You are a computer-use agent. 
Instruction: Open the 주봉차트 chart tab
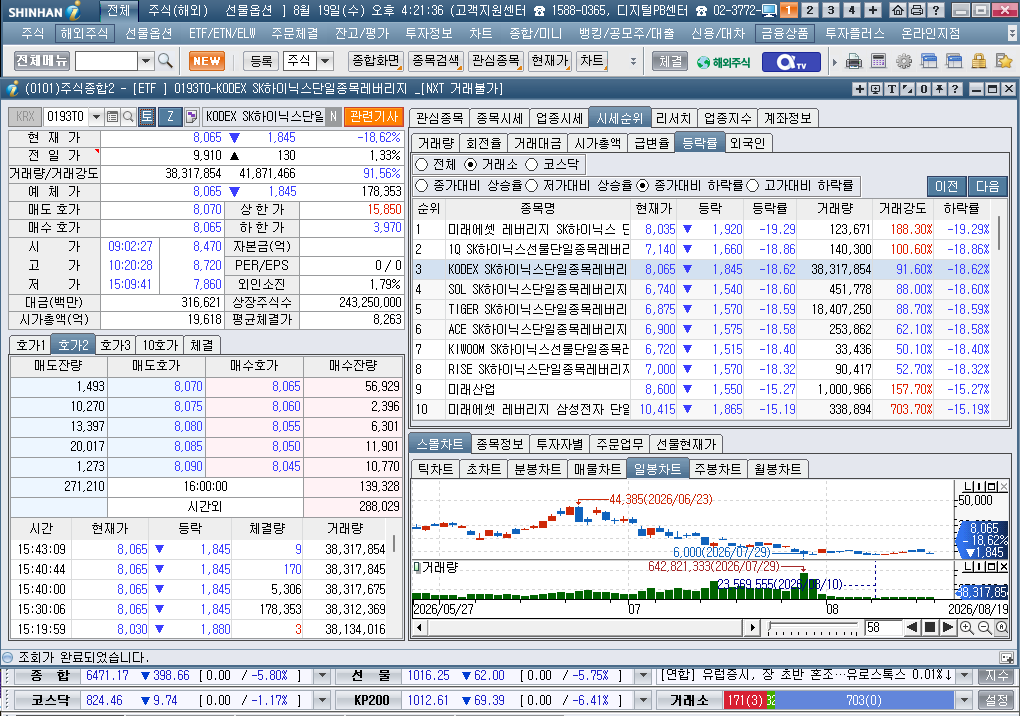coord(718,469)
